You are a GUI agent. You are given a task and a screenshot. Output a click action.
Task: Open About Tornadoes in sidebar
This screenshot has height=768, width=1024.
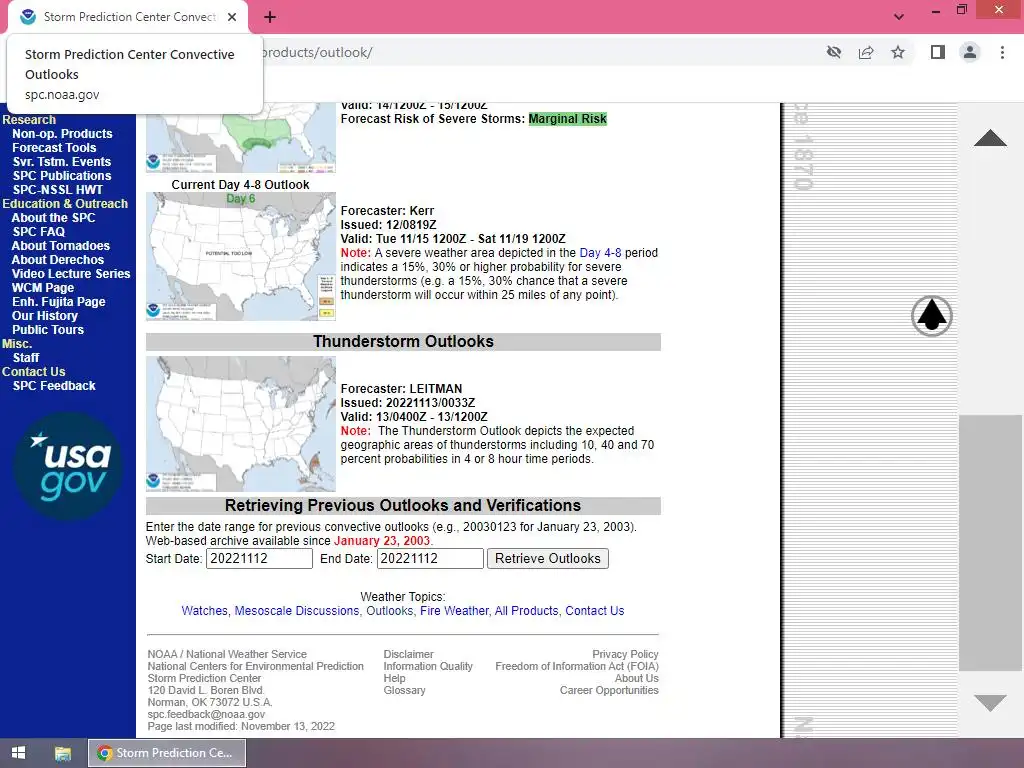(x=61, y=246)
